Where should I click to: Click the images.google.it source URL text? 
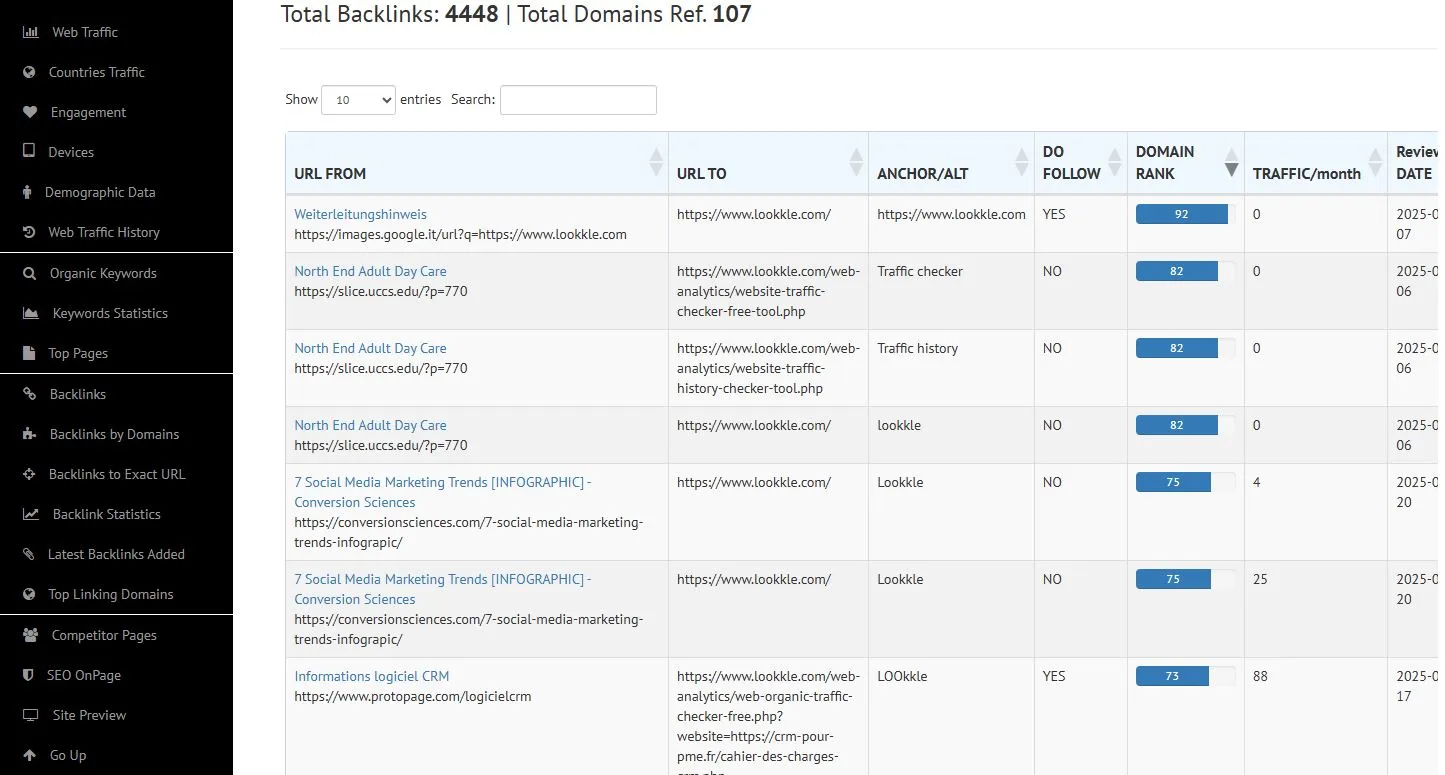460,234
